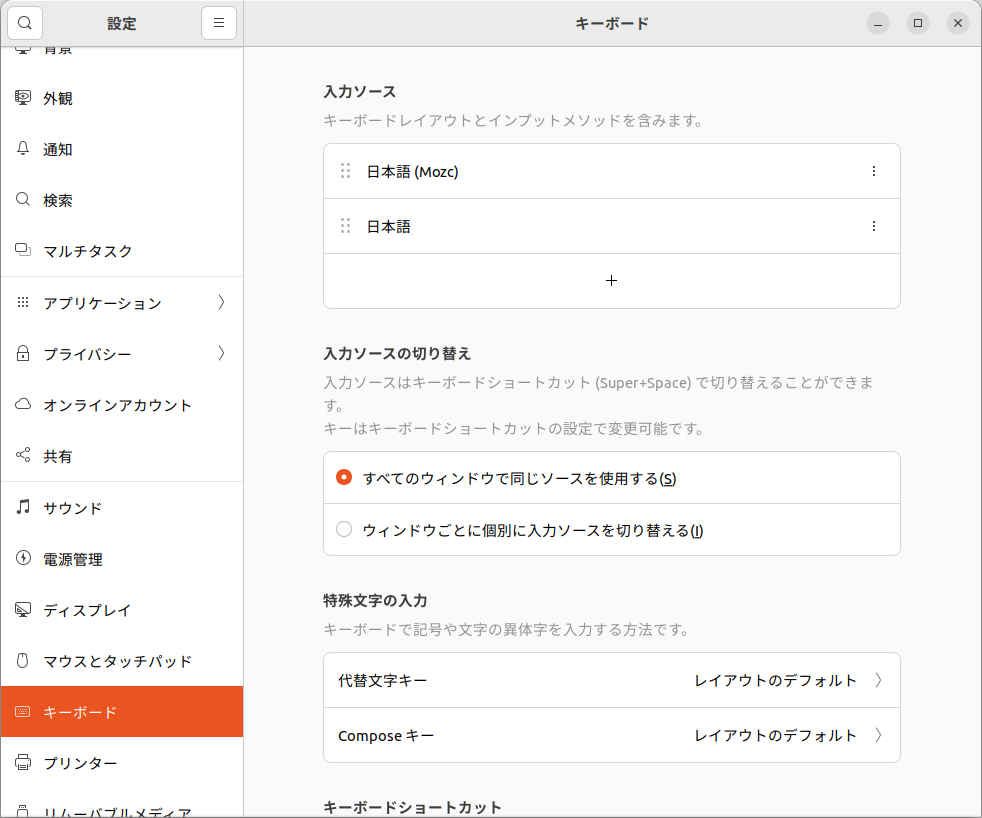Open options menu for 日本語 input source
982x818 pixels.
[x=873, y=226]
